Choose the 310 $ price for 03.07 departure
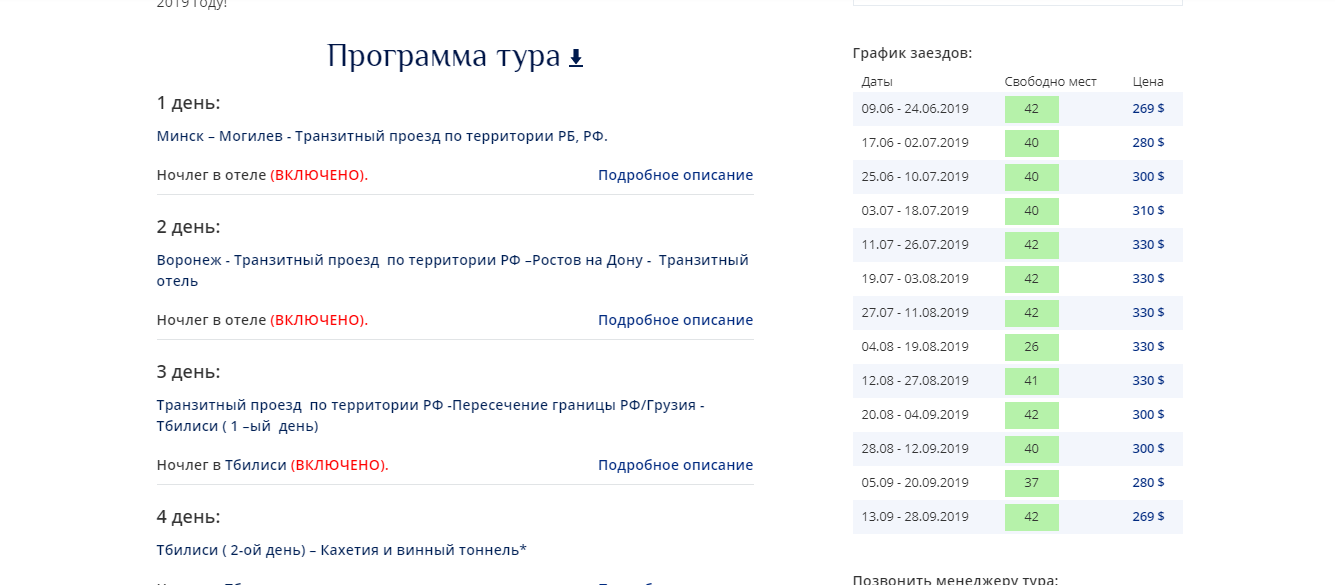The width and height of the screenshot is (1335, 585). [x=1148, y=211]
